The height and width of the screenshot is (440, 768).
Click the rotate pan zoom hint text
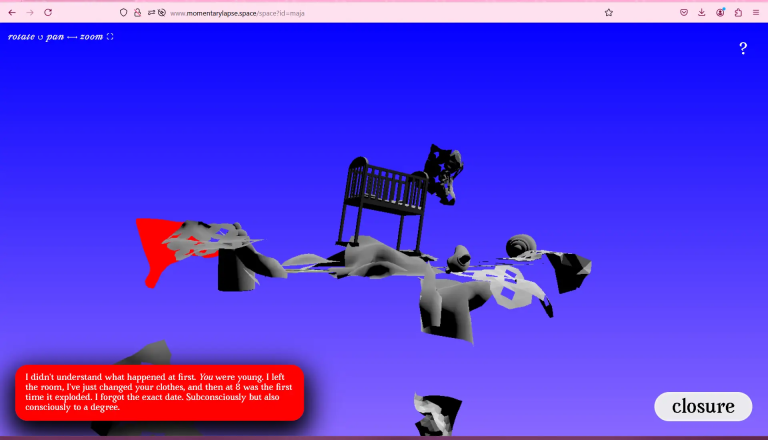61,37
